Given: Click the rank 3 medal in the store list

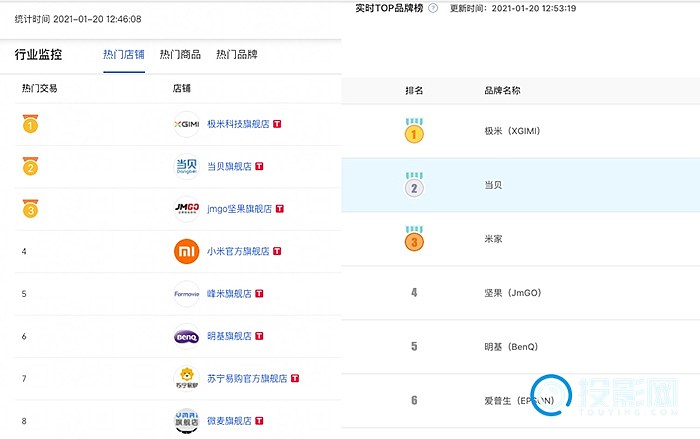Looking at the screenshot, I should [30, 209].
